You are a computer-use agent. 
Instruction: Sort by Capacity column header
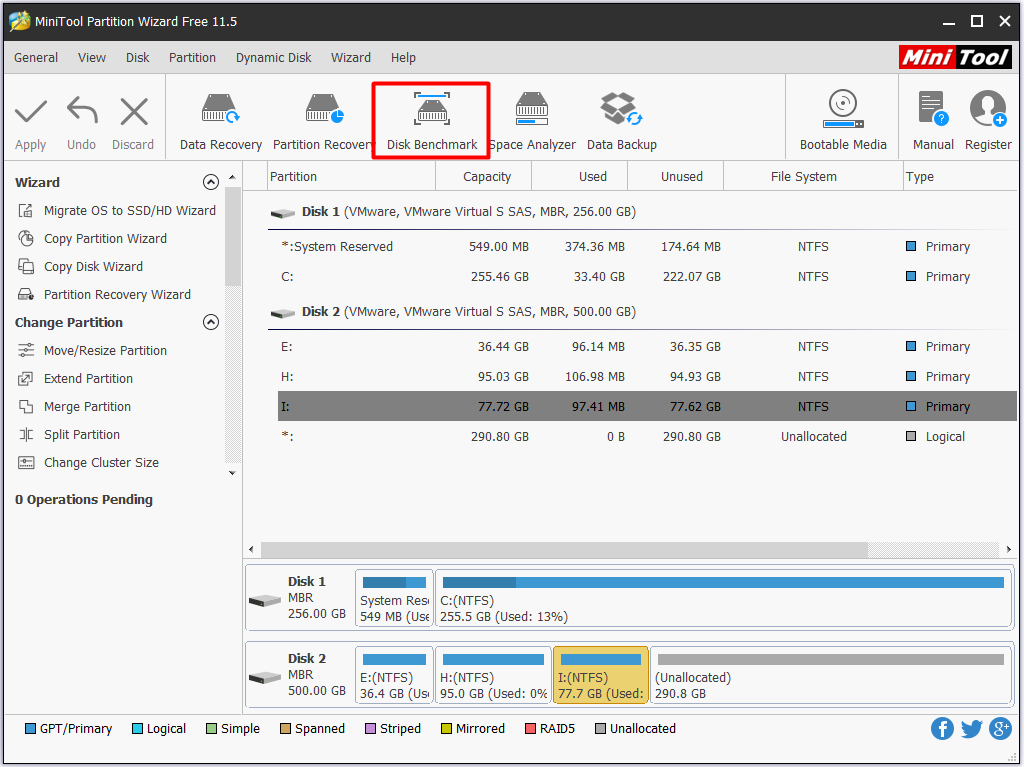[486, 176]
